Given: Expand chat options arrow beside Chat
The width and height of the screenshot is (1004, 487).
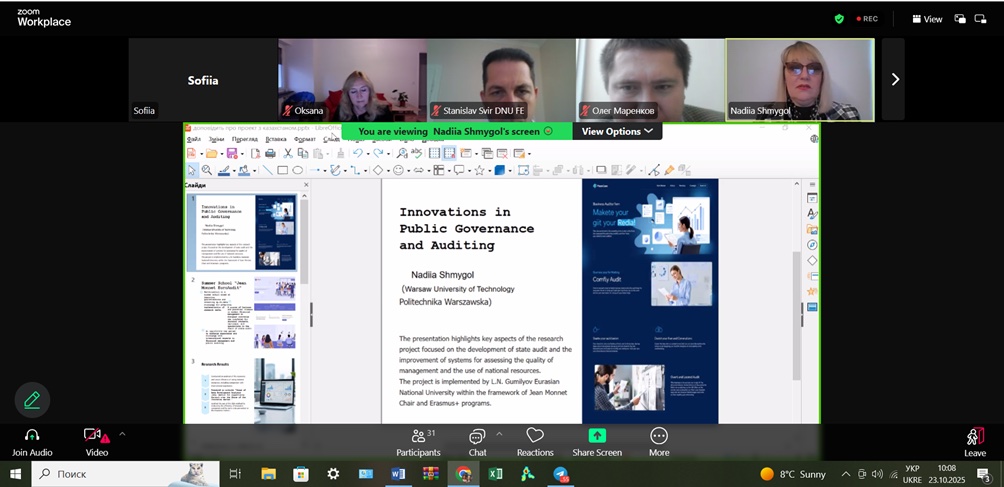Looking at the screenshot, I should tap(499, 434).
